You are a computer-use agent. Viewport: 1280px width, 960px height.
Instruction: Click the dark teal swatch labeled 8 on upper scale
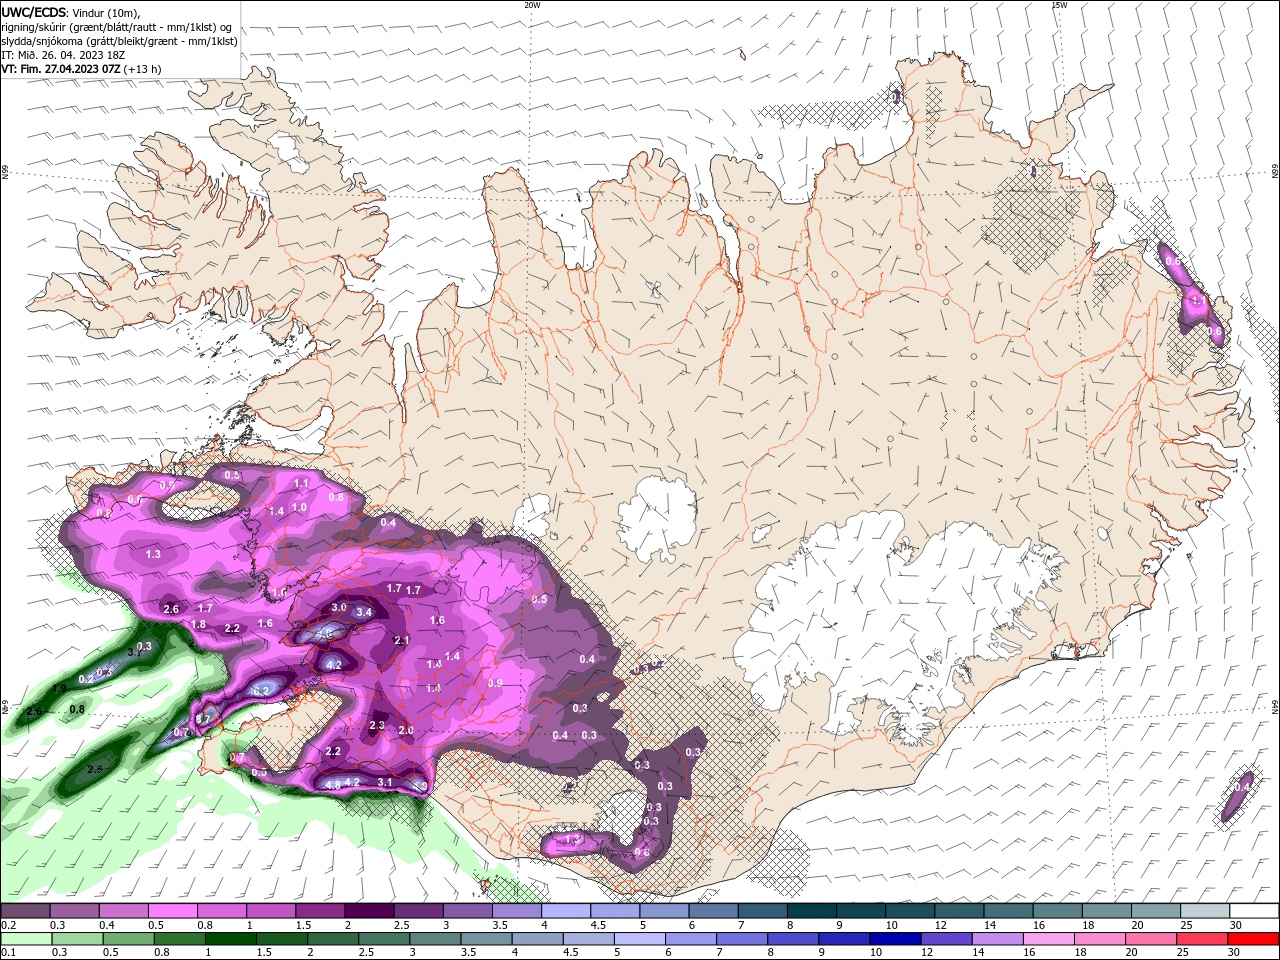click(x=811, y=911)
